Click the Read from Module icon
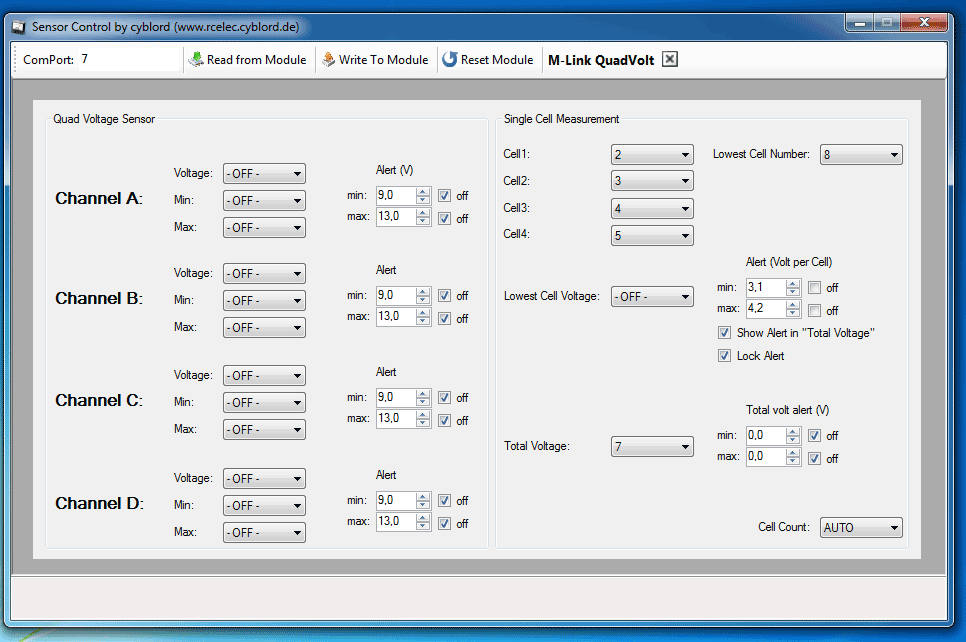 (x=196, y=59)
